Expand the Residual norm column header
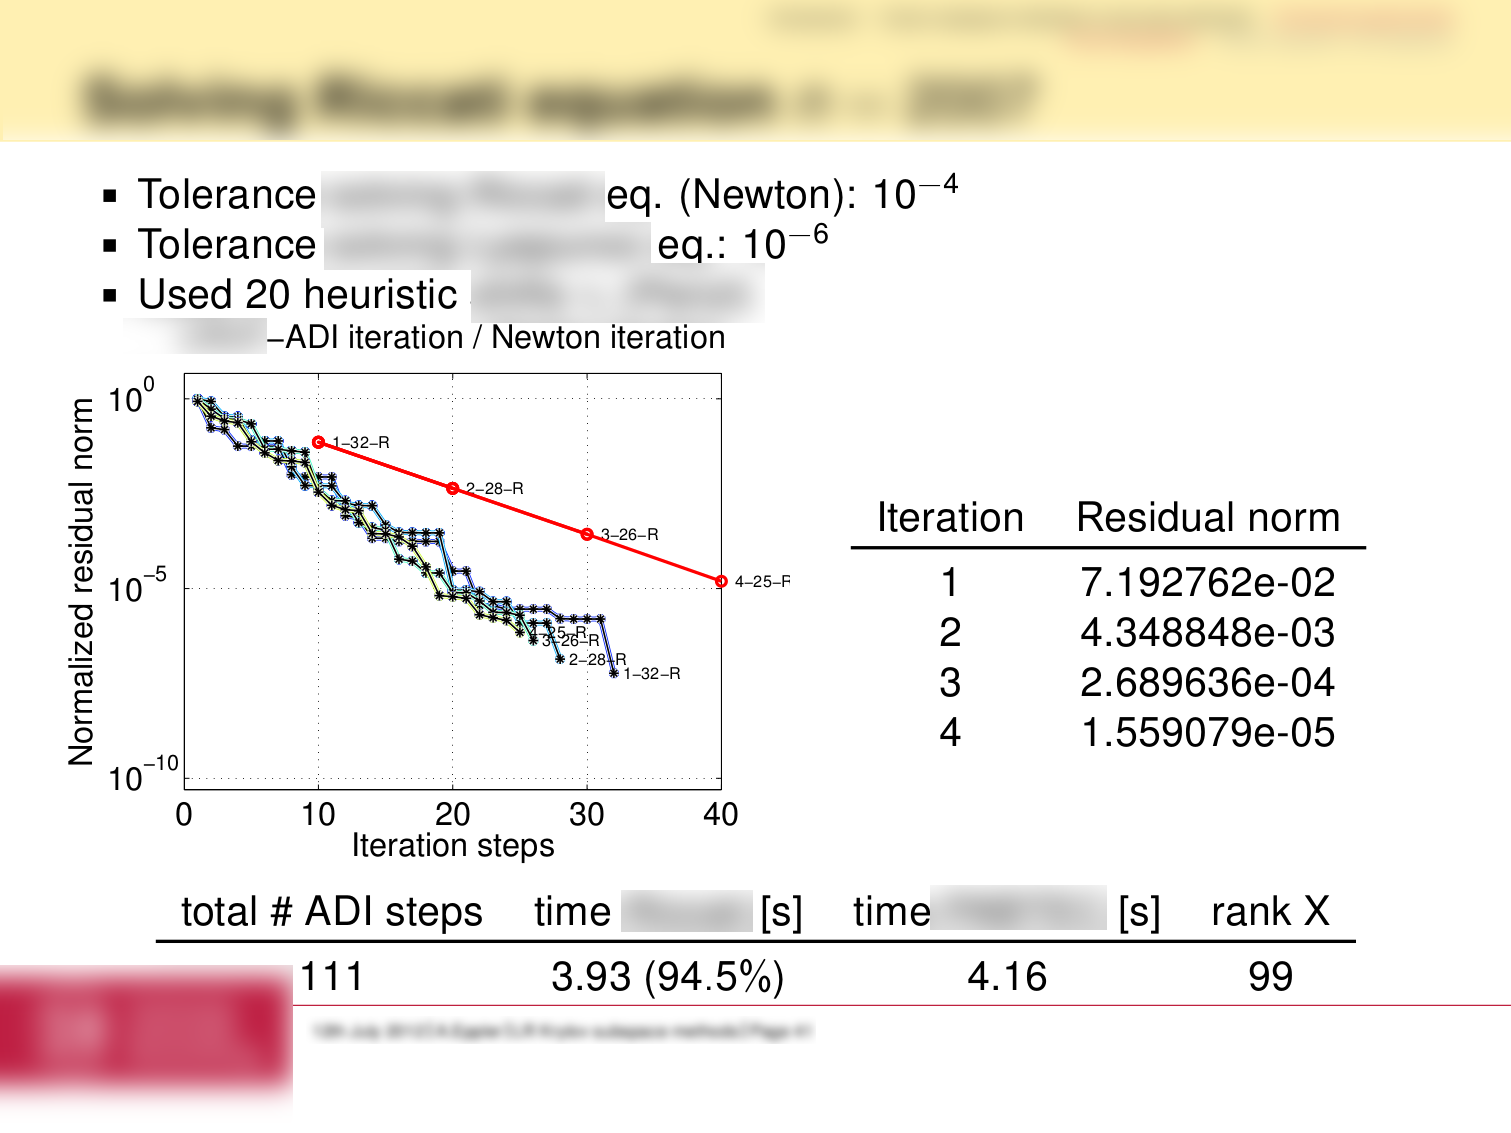Viewport: 1511px width, 1133px height. click(x=1206, y=517)
